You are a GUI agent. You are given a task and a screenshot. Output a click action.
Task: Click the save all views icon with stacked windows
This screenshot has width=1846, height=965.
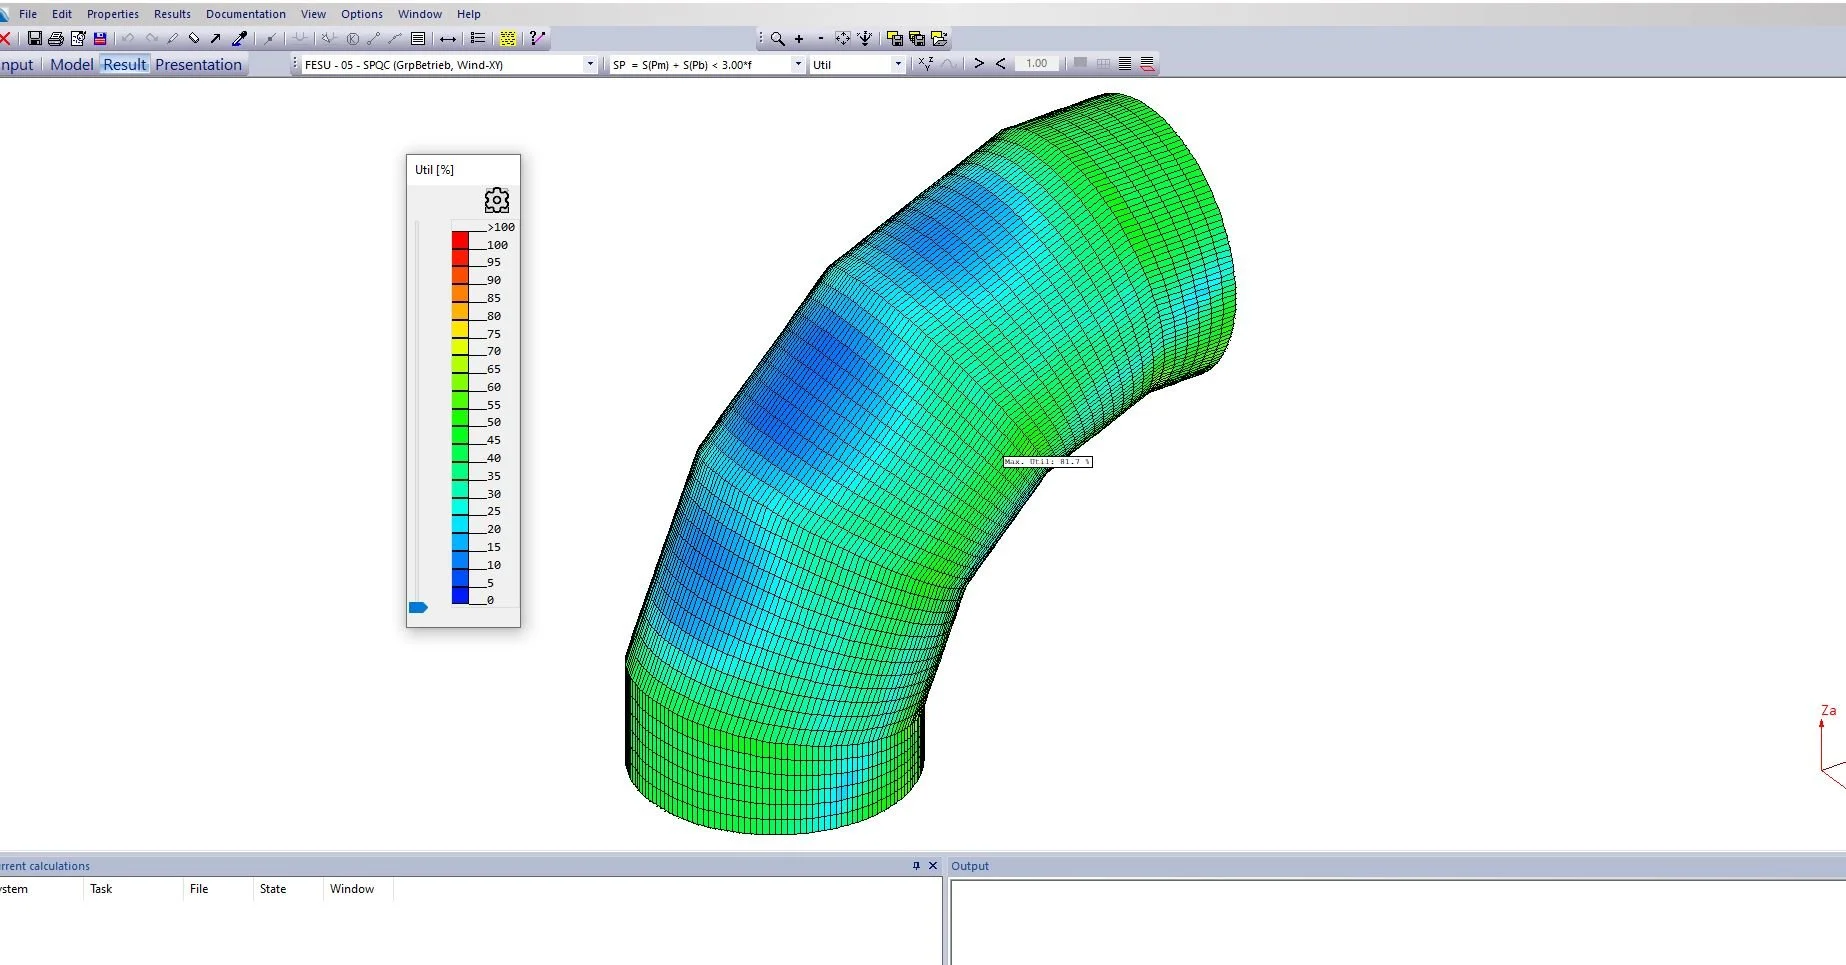917,39
